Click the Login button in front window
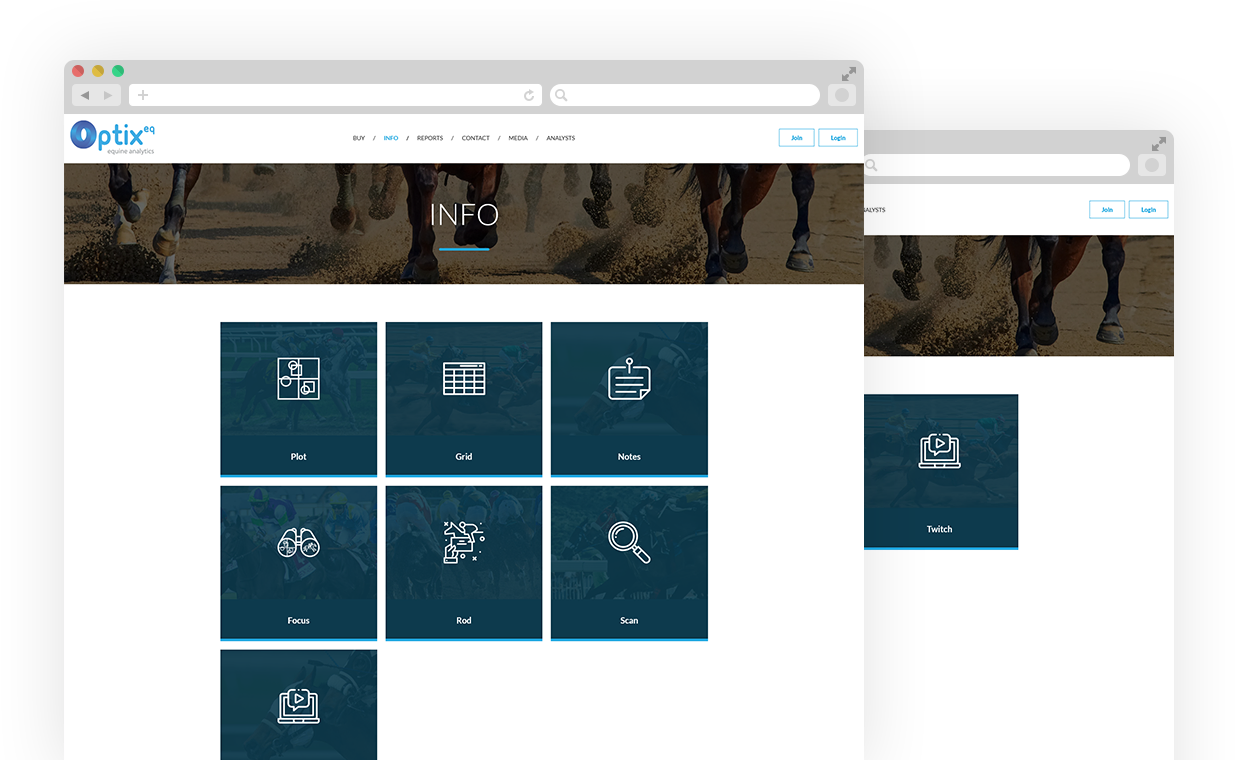 pyautogui.click(x=838, y=138)
